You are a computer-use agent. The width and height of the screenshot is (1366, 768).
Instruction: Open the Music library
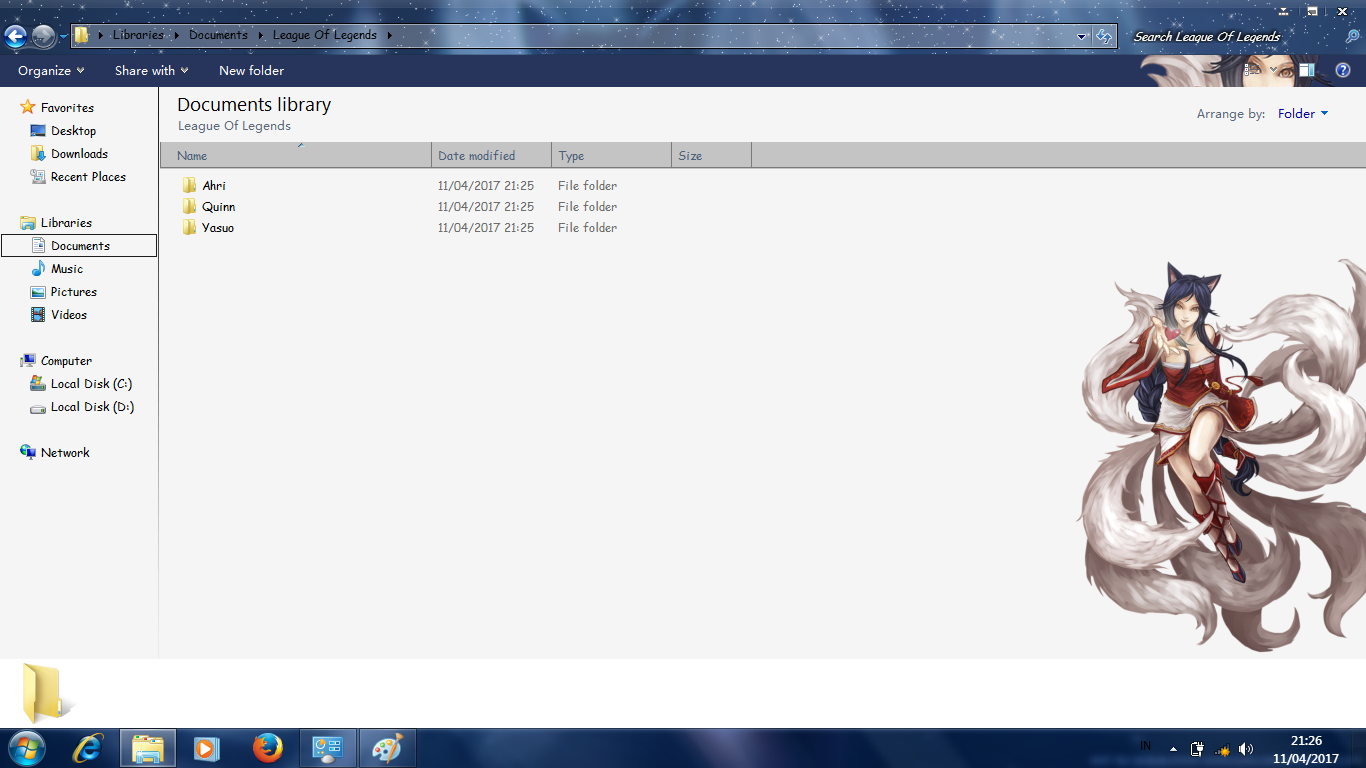67,269
